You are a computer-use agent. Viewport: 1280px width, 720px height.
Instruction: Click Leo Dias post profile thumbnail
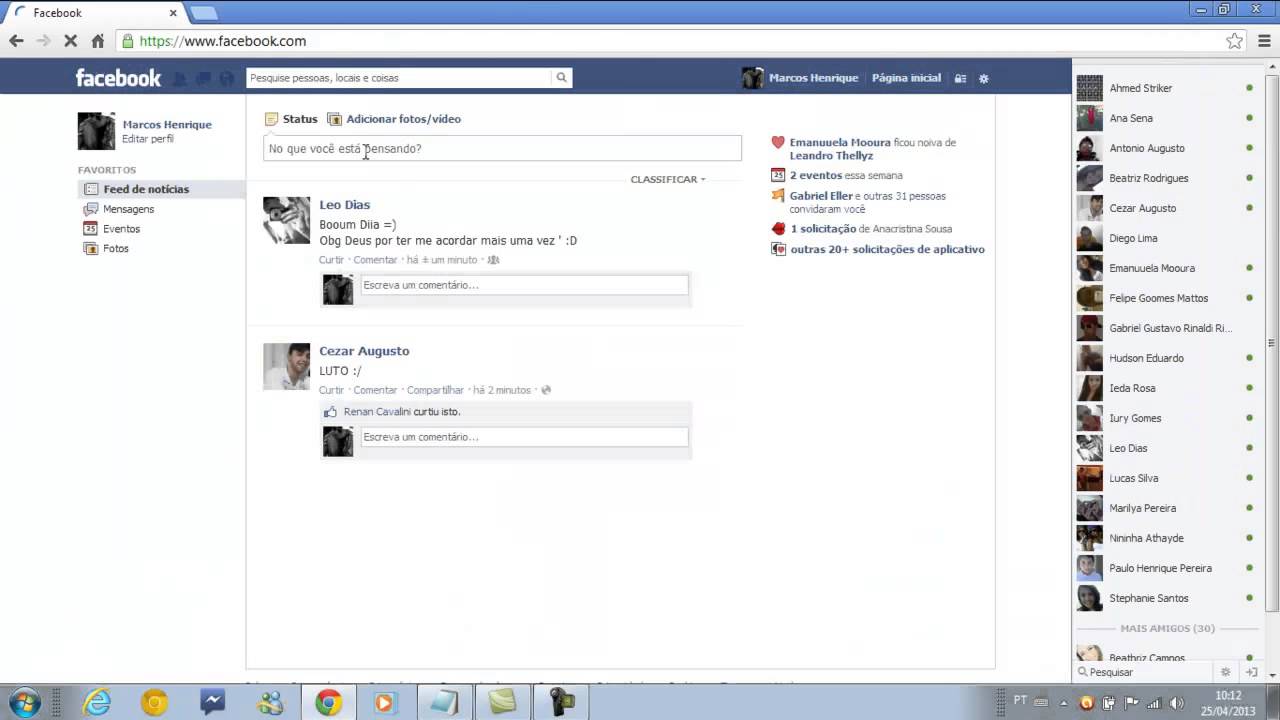(x=286, y=220)
